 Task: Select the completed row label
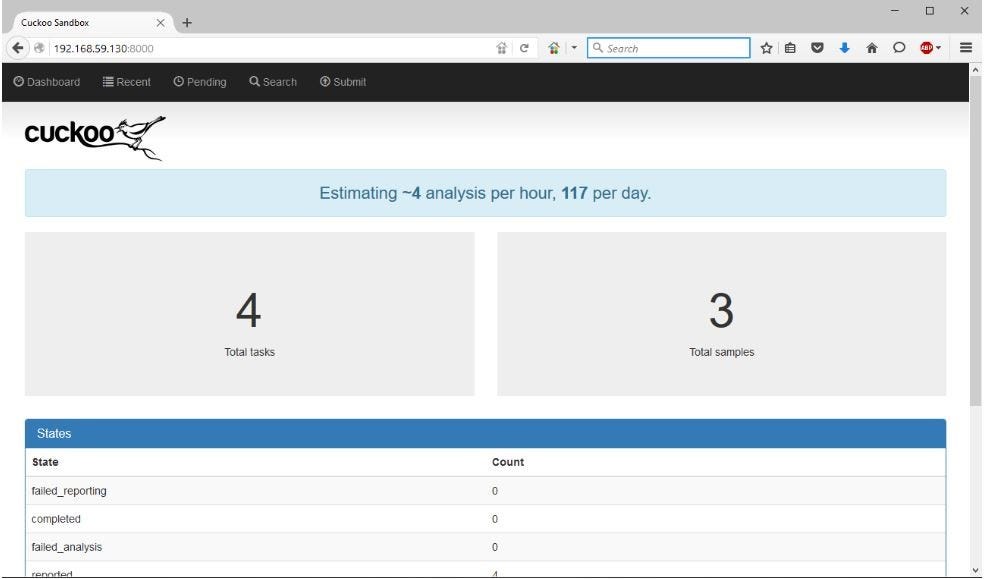[x=56, y=519]
